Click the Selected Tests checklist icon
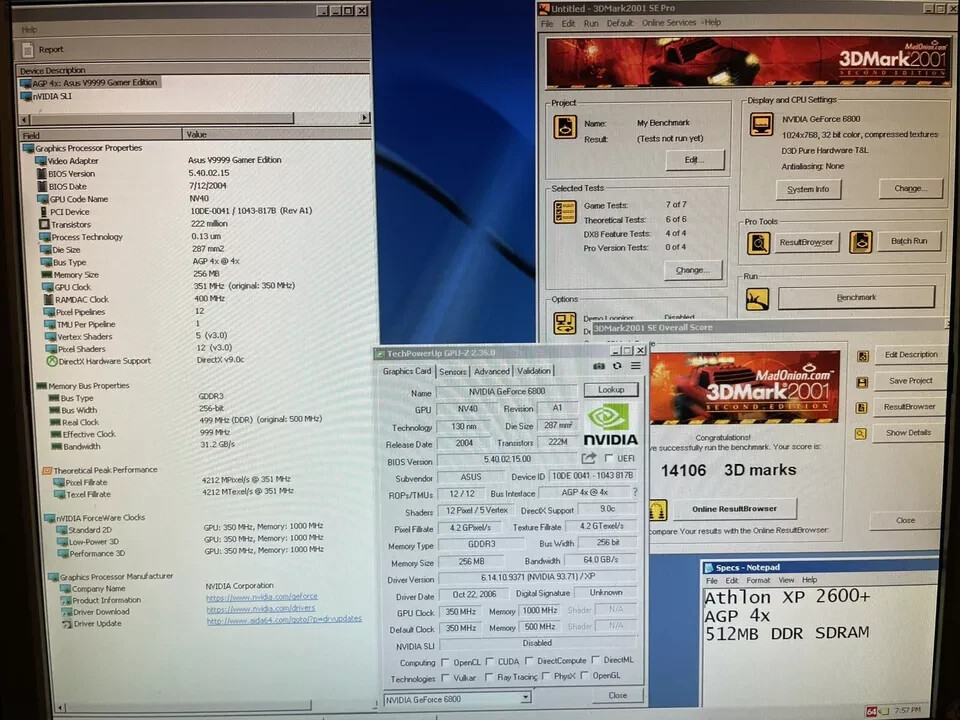 pos(565,211)
